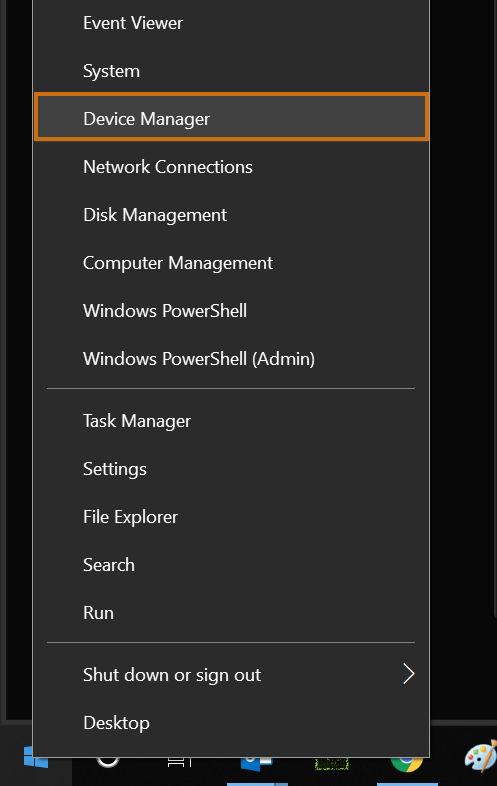
Task: Click the green pixelated taskbar icon
Action: click(332, 763)
